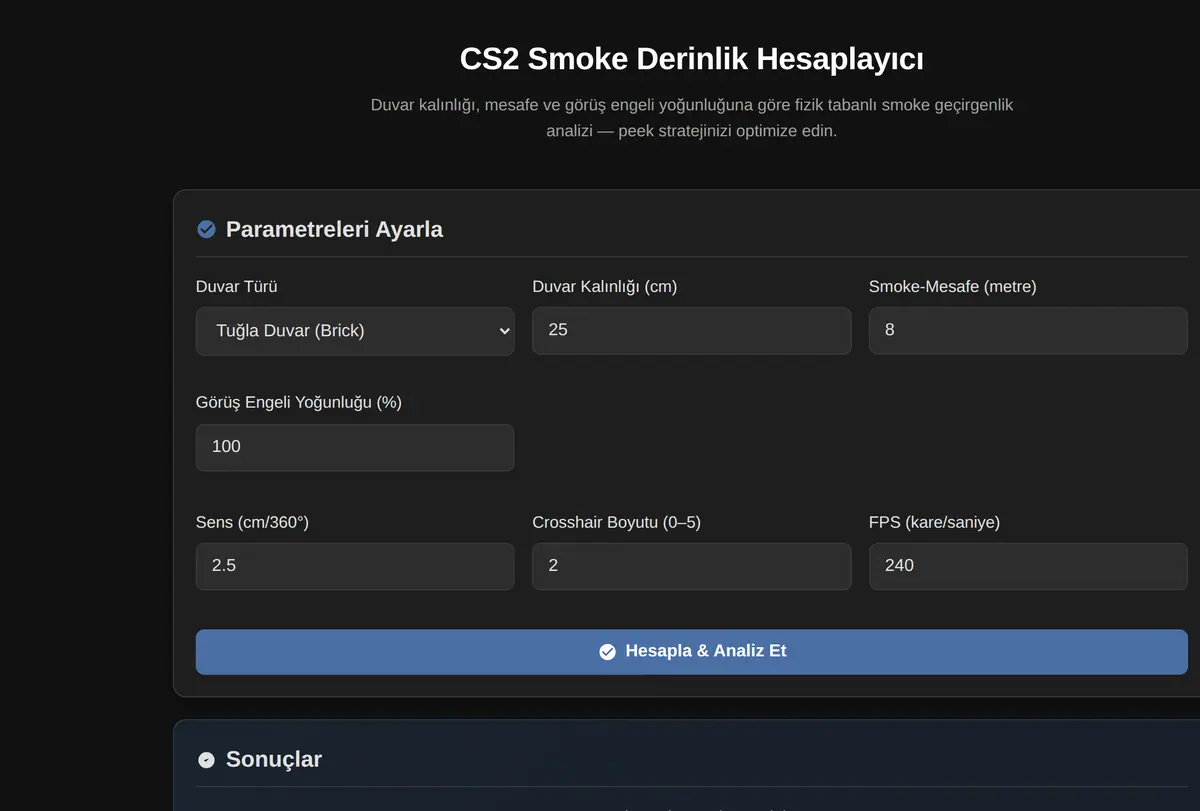Click the Duvar Türü label

pos(237,287)
